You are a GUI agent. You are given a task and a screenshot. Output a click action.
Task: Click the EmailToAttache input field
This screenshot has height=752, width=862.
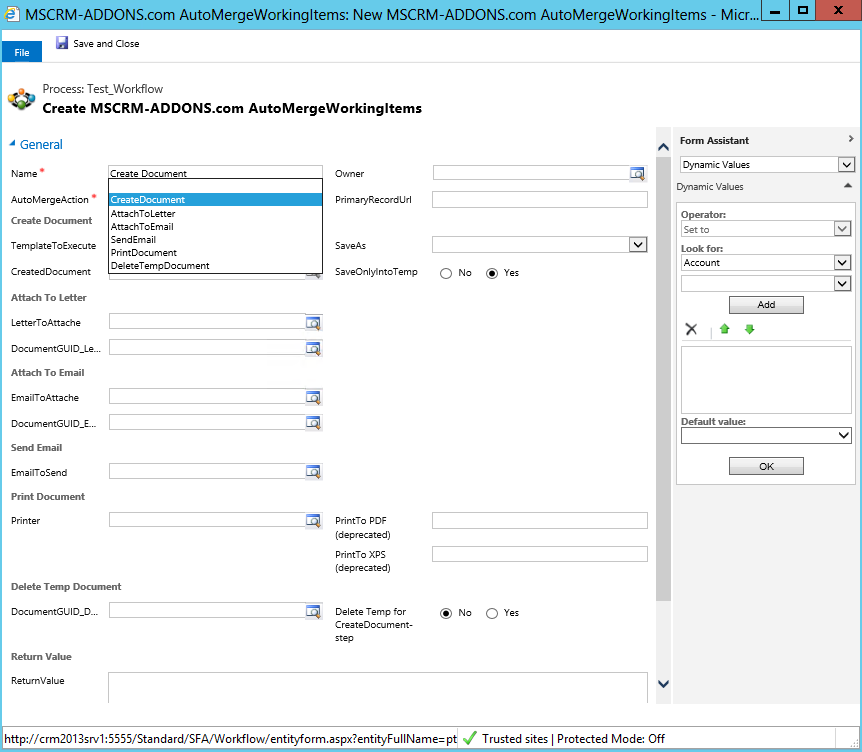tap(207, 396)
